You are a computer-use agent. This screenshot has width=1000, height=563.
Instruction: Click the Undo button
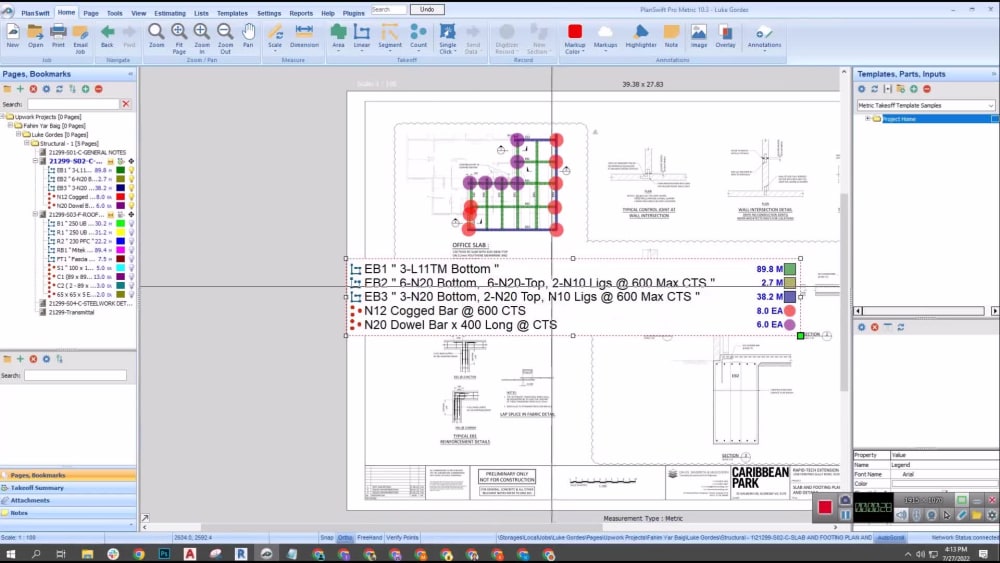[x=427, y=10]
